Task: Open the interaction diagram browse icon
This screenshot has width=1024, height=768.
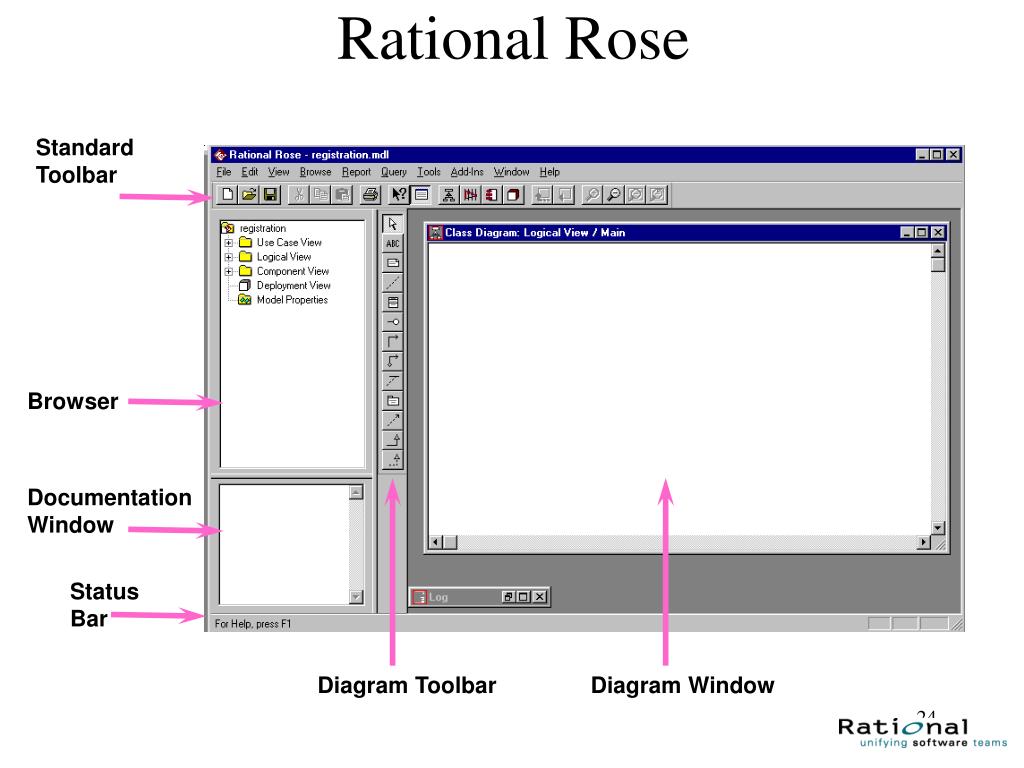Action: point(470,195)
